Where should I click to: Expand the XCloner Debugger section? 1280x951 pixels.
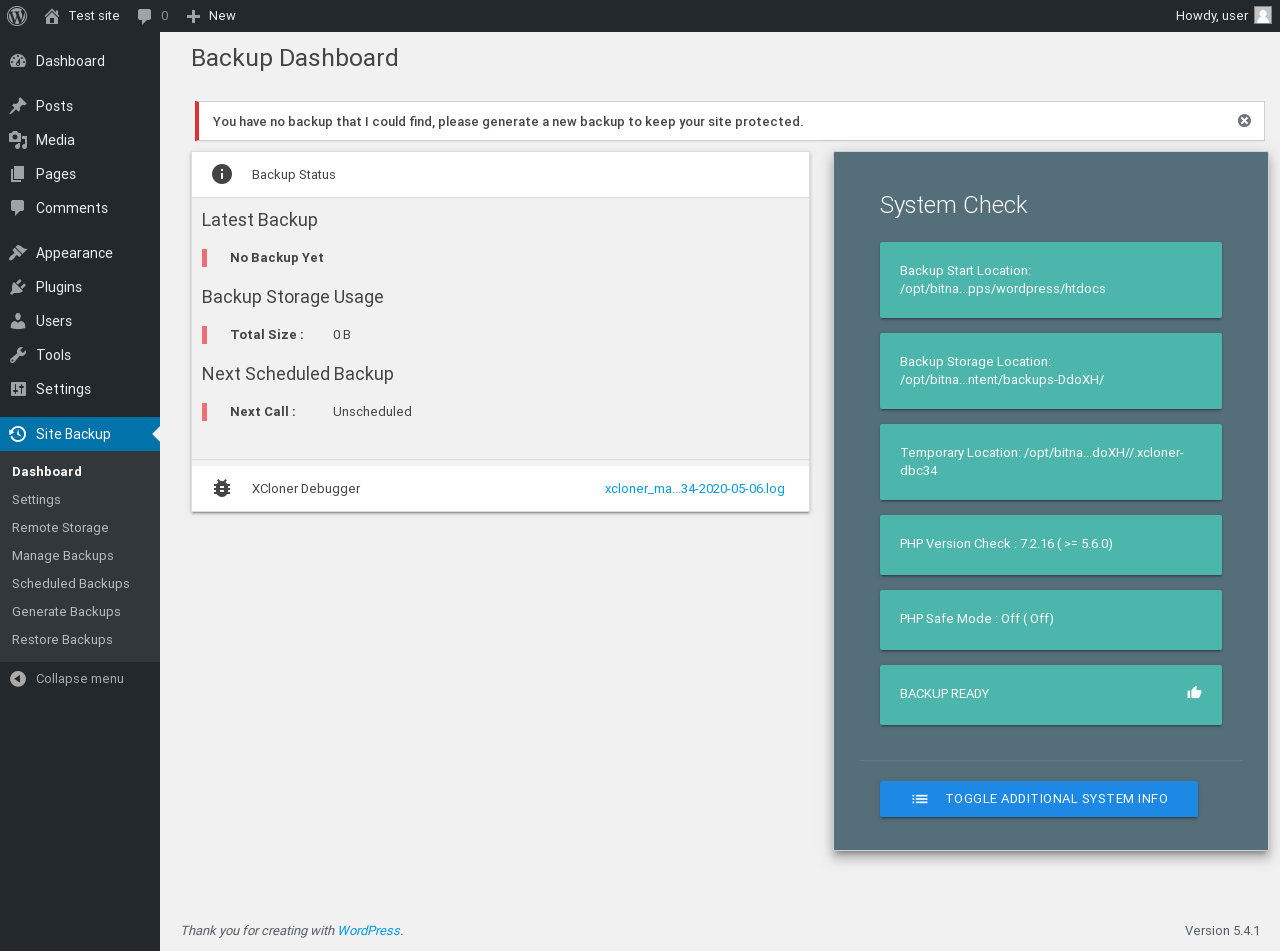(306, 489)
